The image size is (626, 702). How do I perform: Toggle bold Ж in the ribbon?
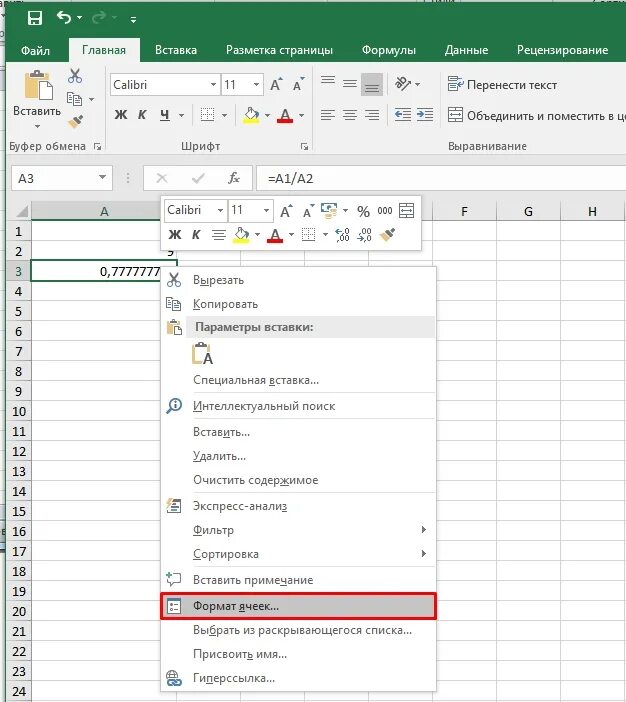point(120,115)
